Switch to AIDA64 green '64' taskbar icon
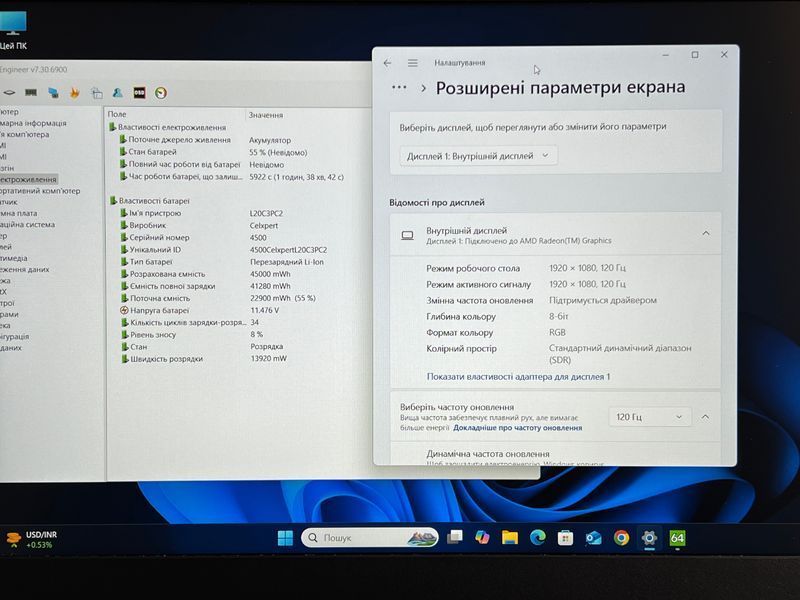Viewport: 800px width, 600px height. pos(677,538)
